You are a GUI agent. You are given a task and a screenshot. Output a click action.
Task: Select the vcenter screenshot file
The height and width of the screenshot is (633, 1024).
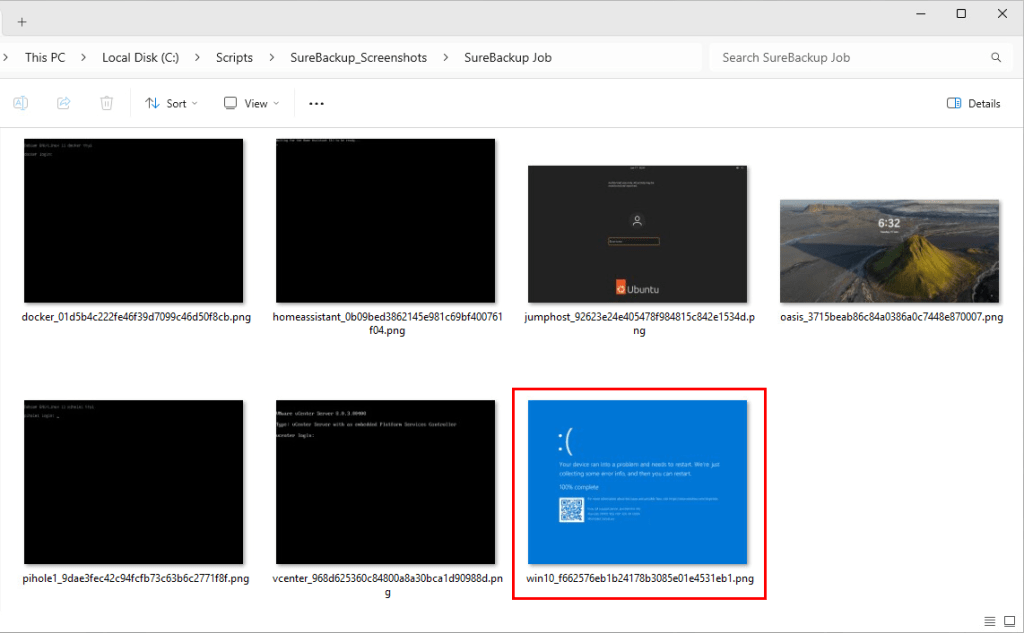pyautogui.click(x=385, y=480)
